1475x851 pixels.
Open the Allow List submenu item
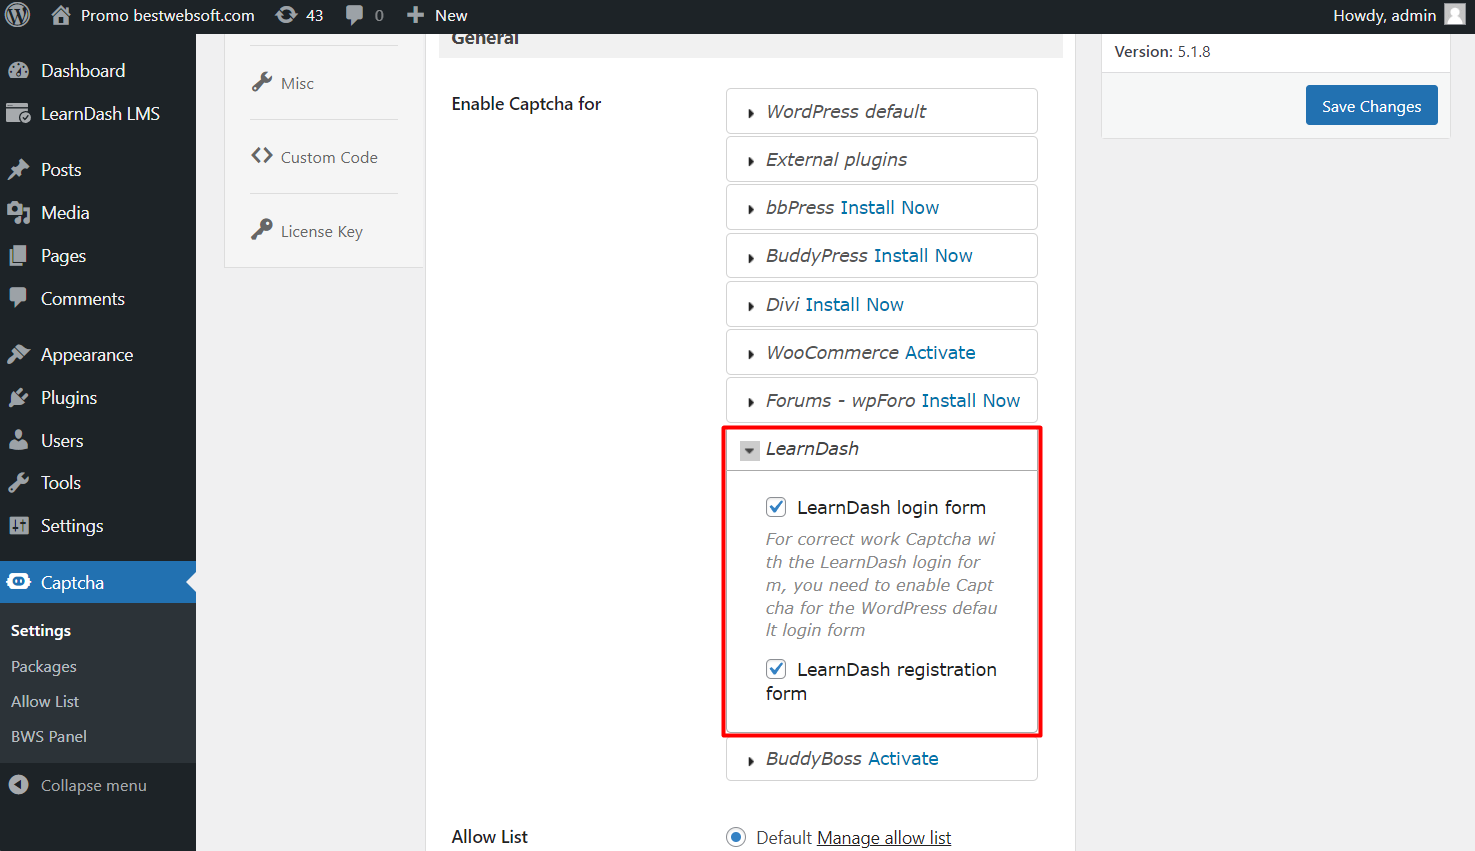tap(45, 701)
